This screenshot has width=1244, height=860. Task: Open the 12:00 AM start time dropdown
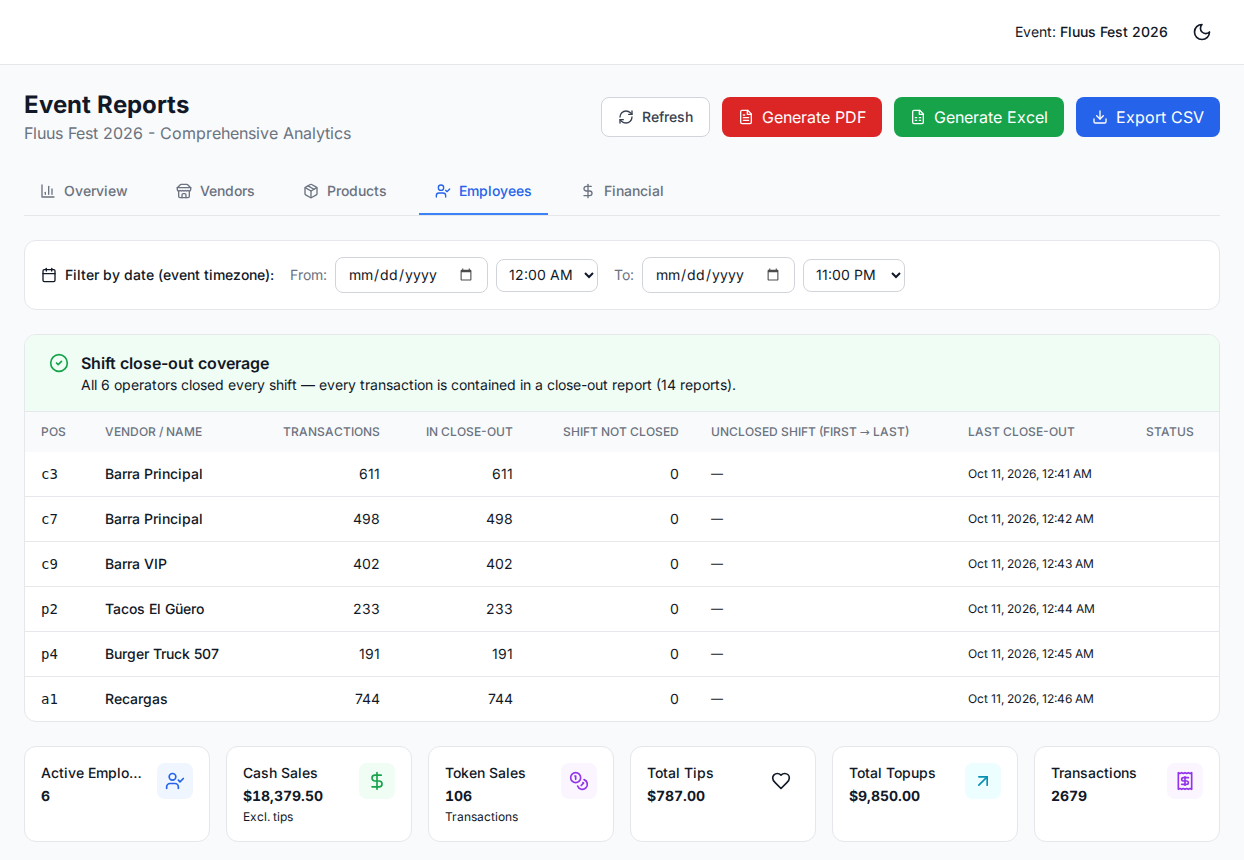(x=547, y=275)
